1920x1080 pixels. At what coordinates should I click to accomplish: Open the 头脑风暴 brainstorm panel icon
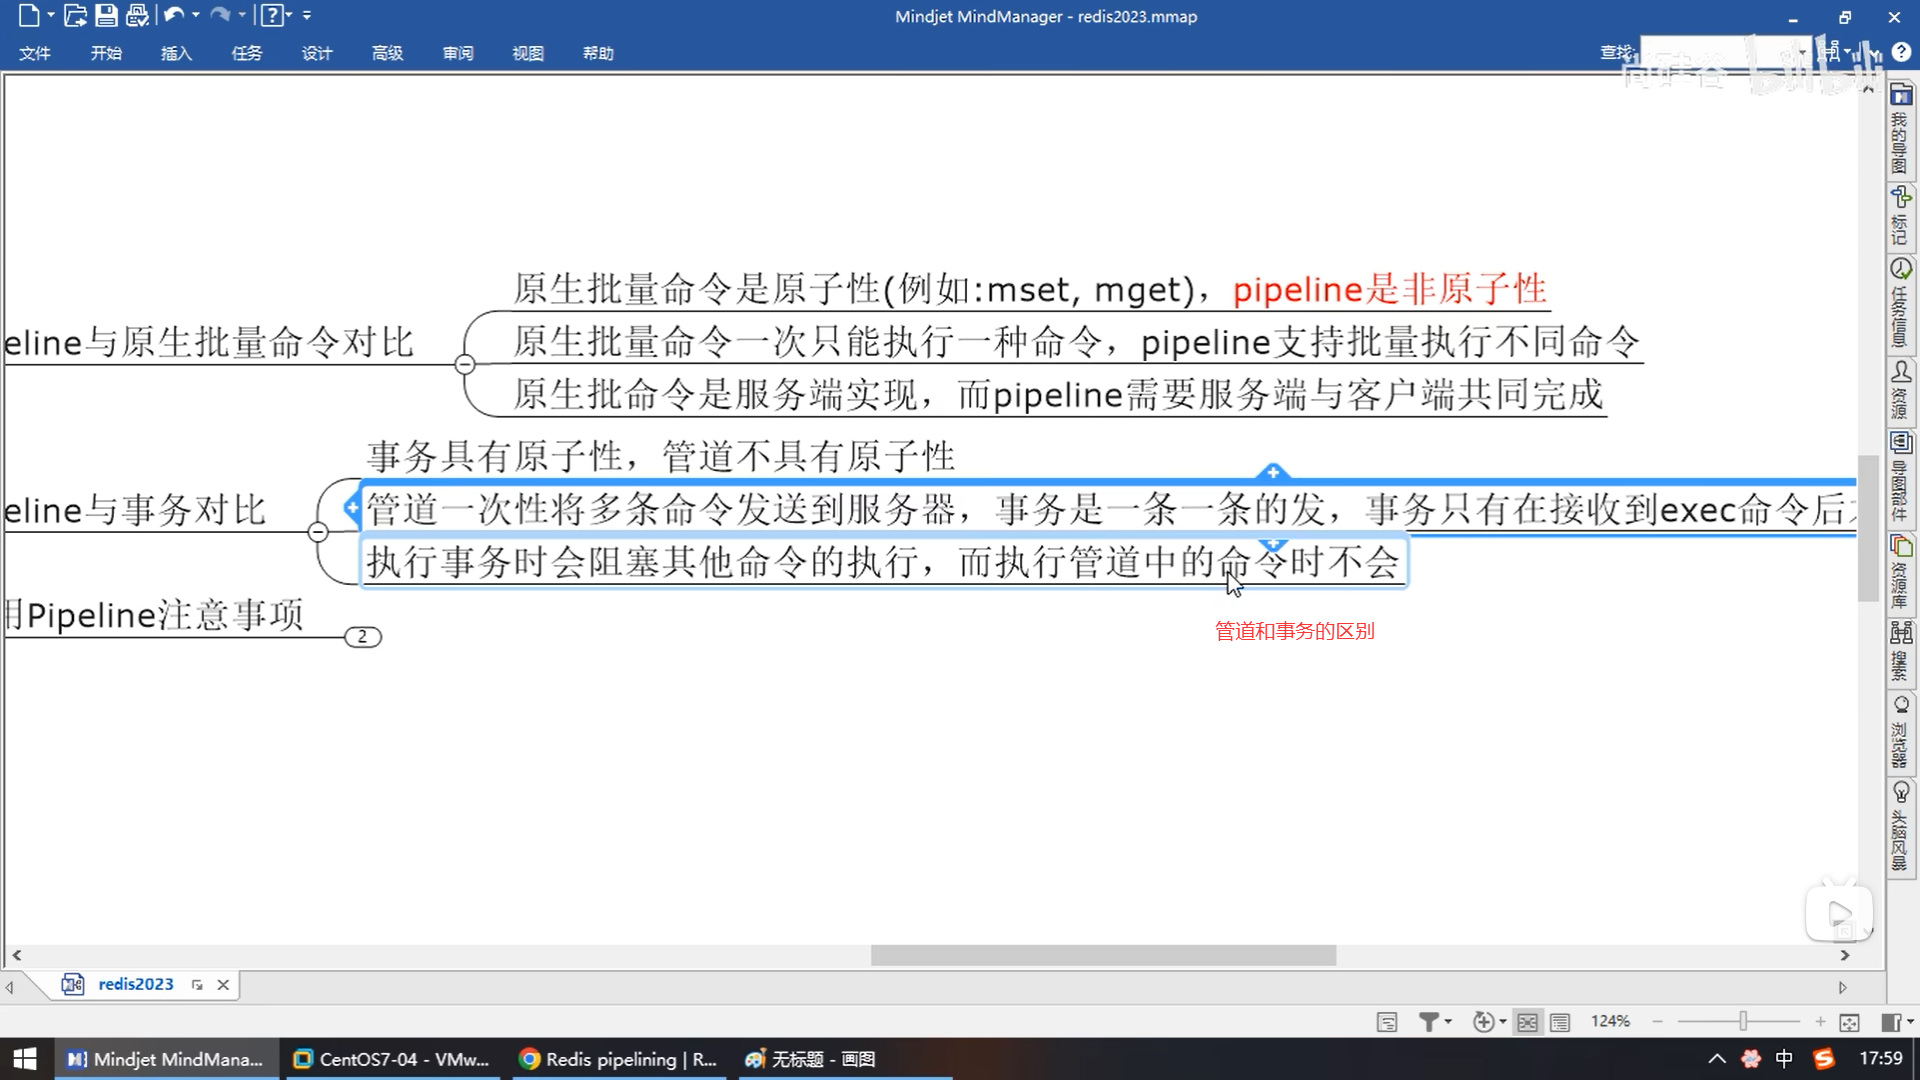point(1900,793)
